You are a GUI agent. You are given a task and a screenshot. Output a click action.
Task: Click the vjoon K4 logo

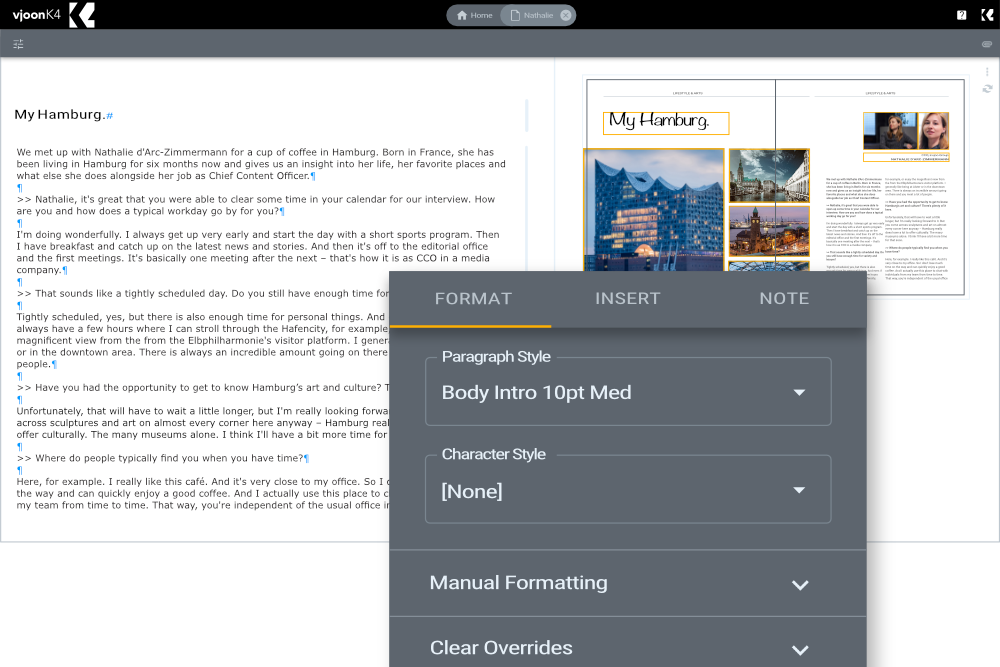pyautogui.click(x=35, y=14)
